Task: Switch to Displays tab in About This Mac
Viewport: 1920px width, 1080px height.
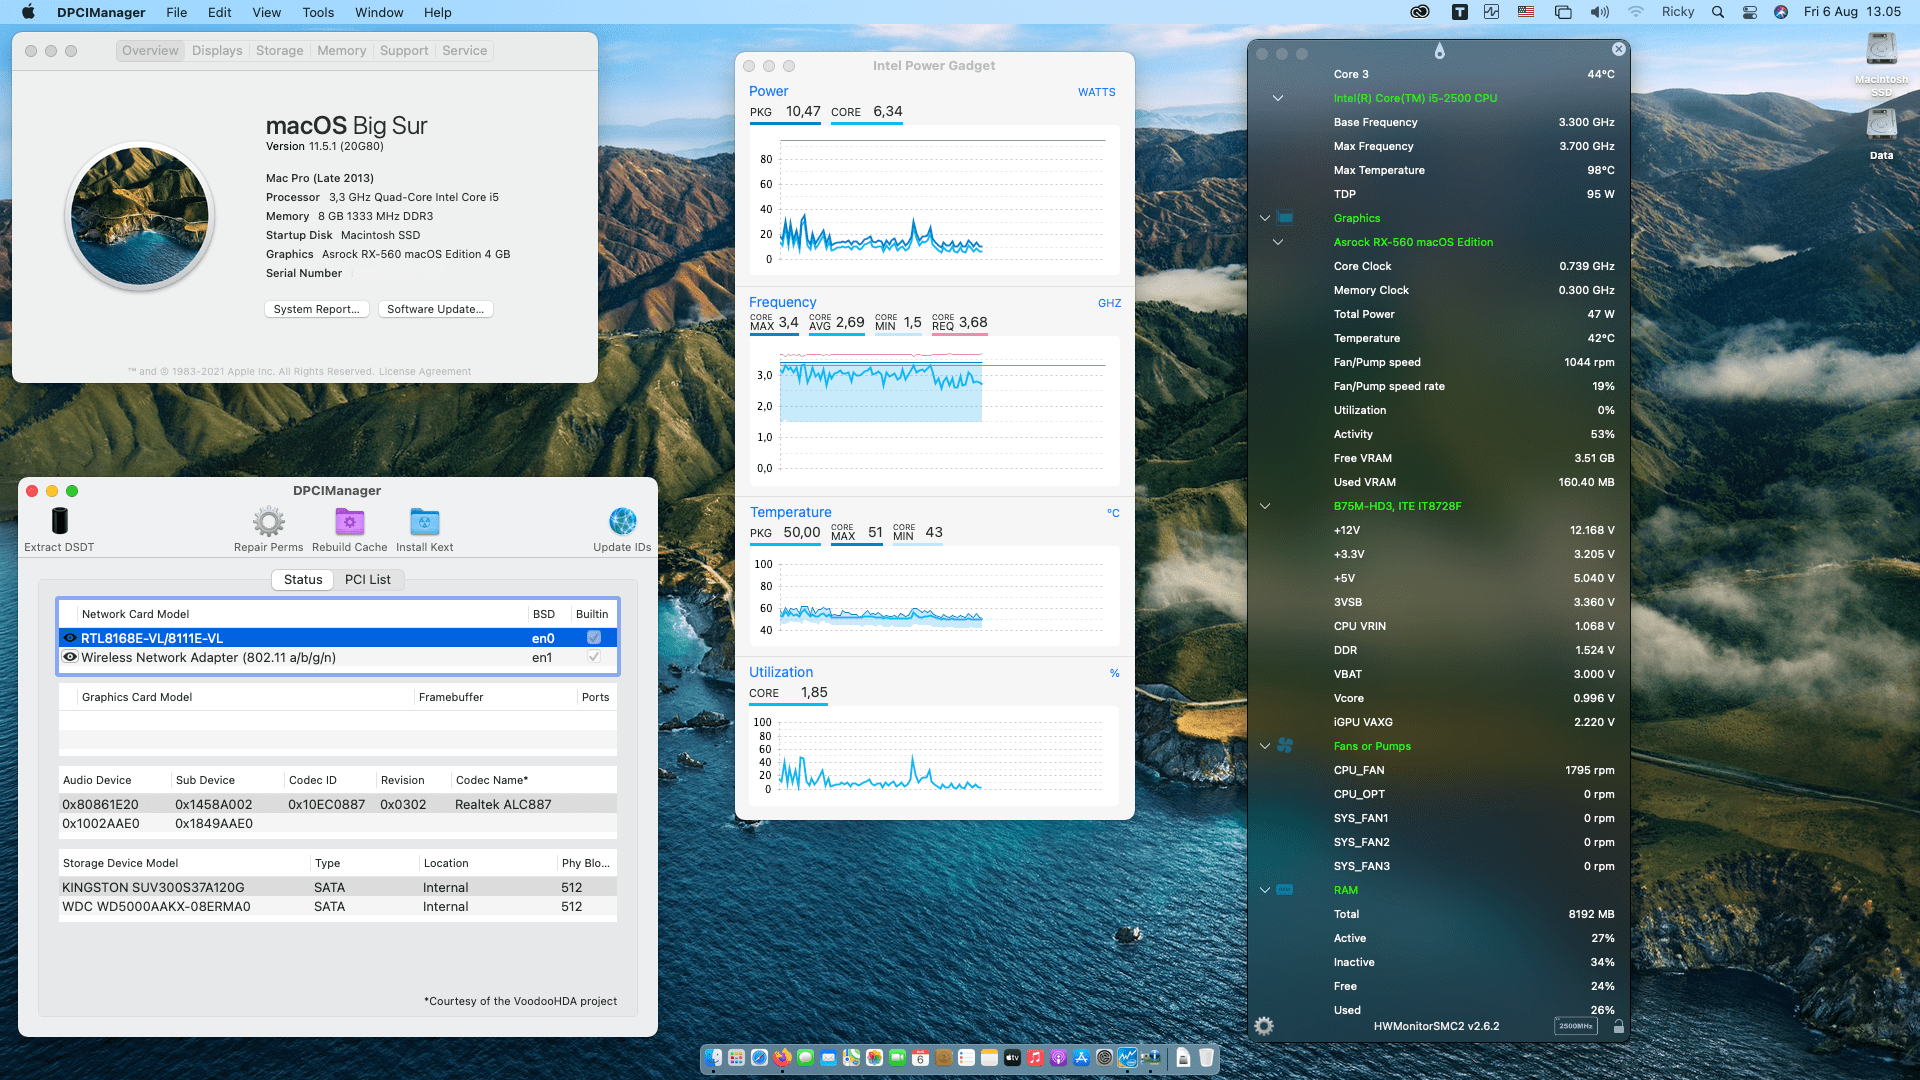Action: (x=217, y=51)
